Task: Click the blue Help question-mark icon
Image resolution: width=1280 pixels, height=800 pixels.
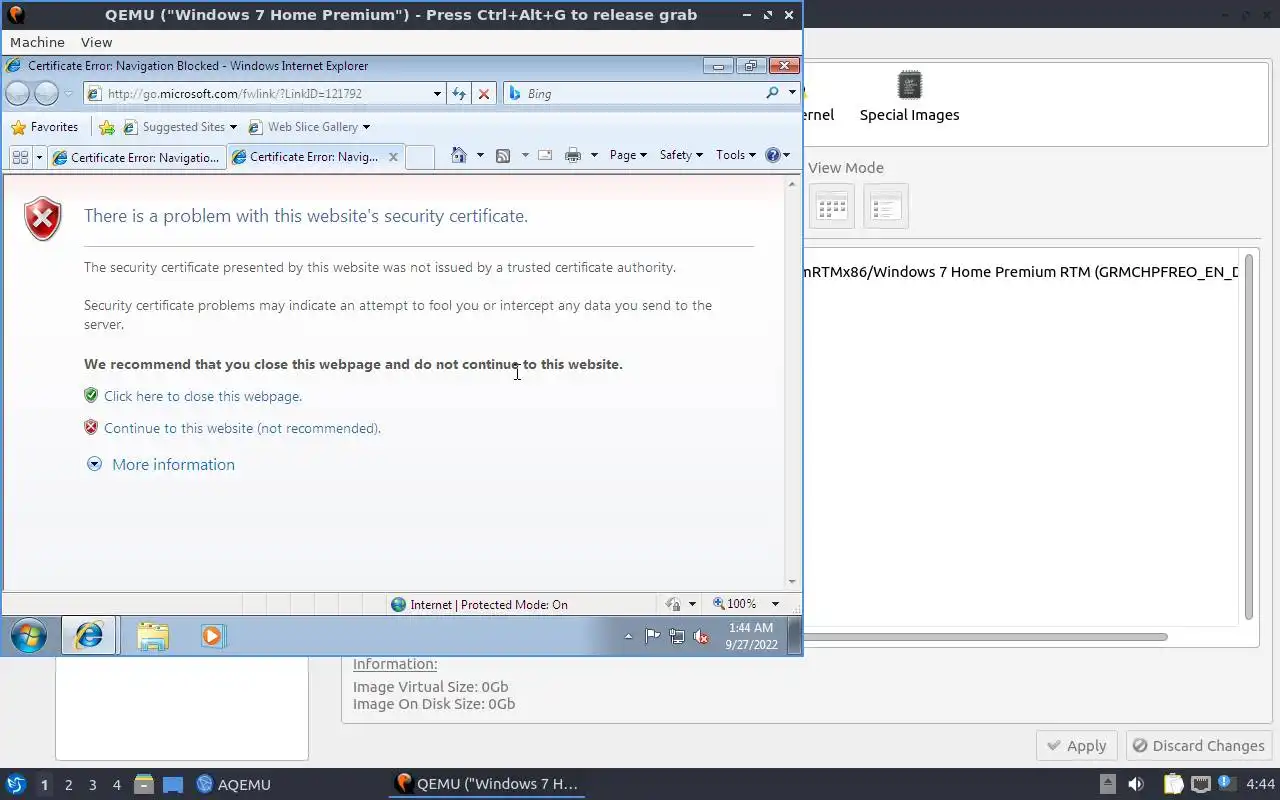Action: [772, 155]
